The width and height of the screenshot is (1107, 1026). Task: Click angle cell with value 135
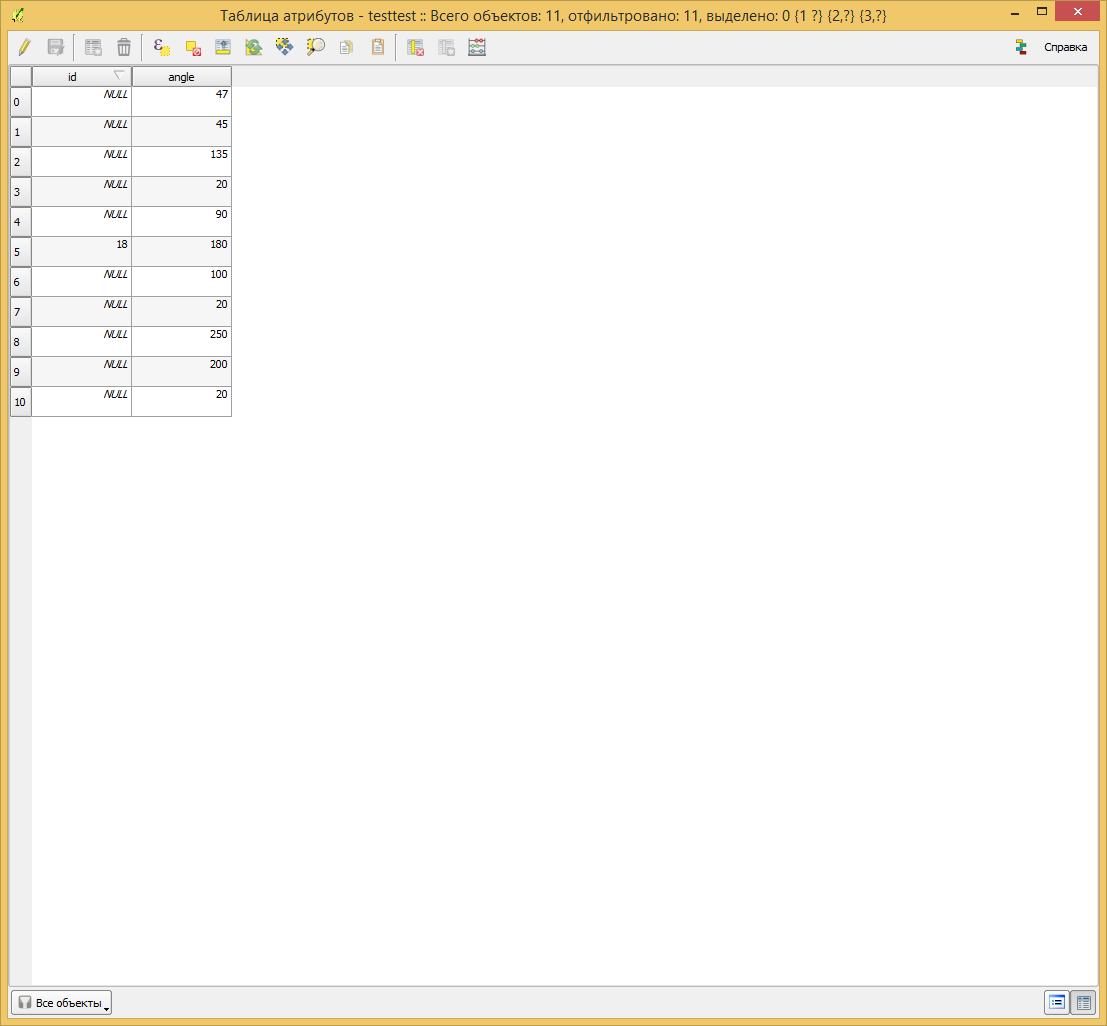pos(181,162)
